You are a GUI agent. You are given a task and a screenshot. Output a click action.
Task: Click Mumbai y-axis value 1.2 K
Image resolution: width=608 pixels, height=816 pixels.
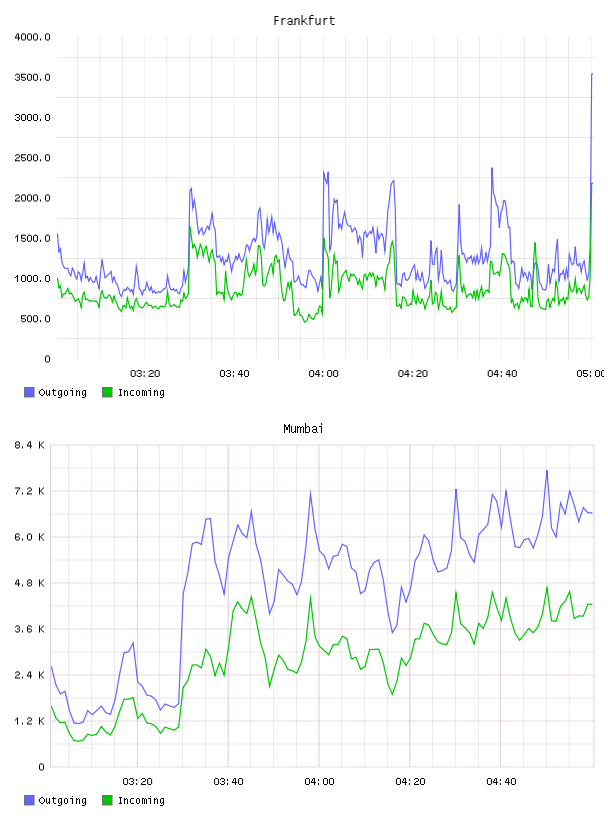(30, 721)
